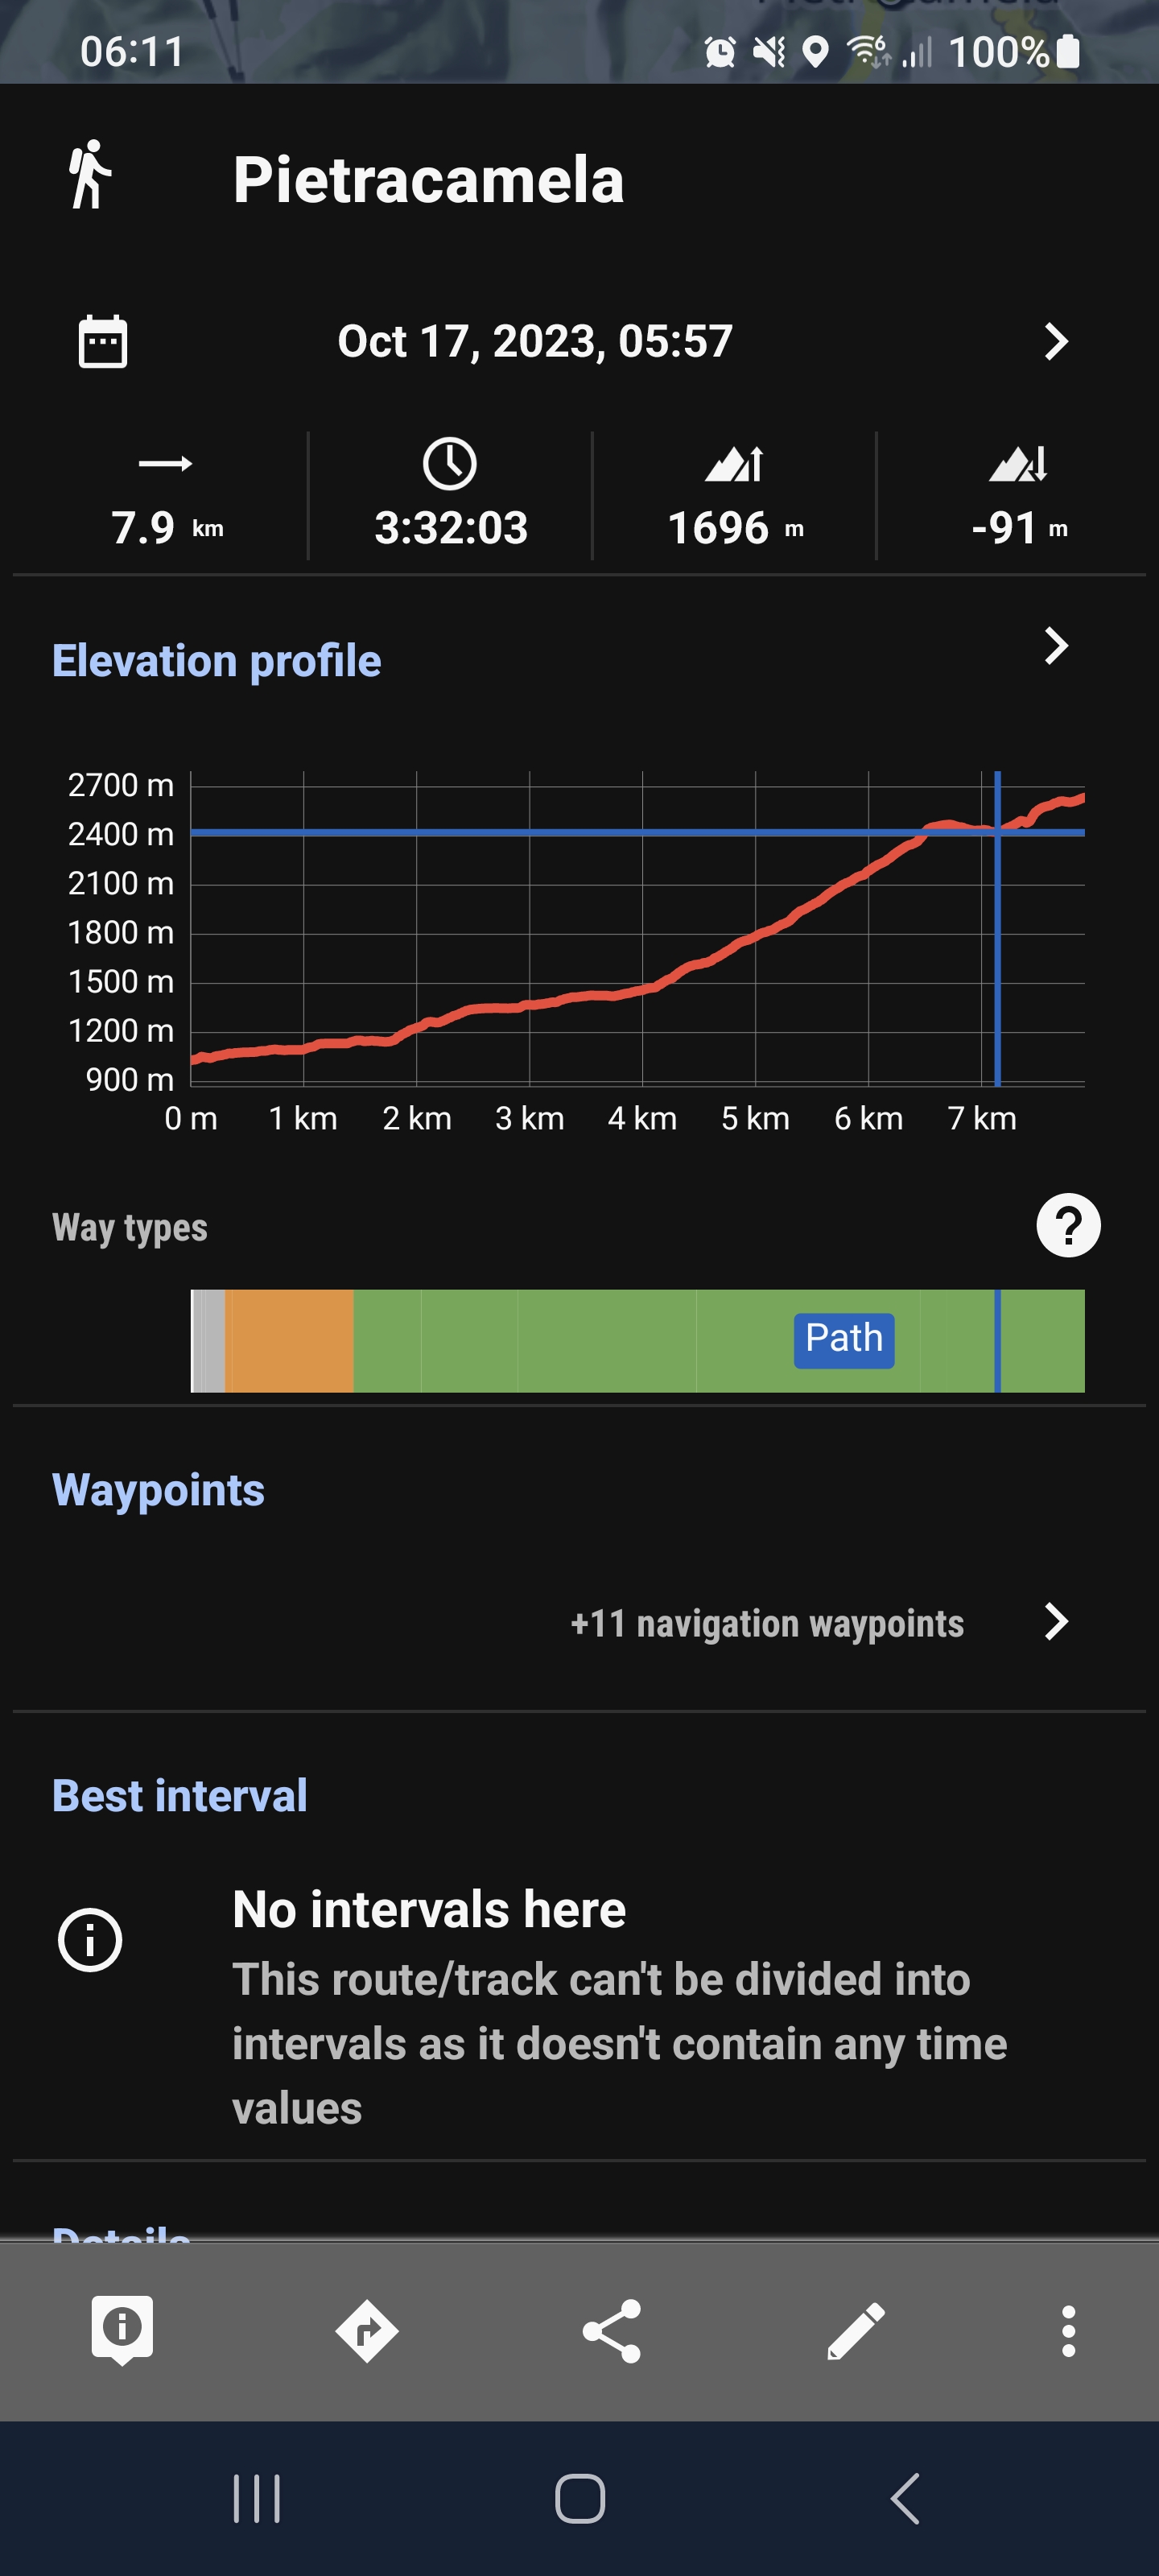Expand the Elevation profile chevron
This screenshot has width=1159, height=2576.
[x=1056, y=646]
